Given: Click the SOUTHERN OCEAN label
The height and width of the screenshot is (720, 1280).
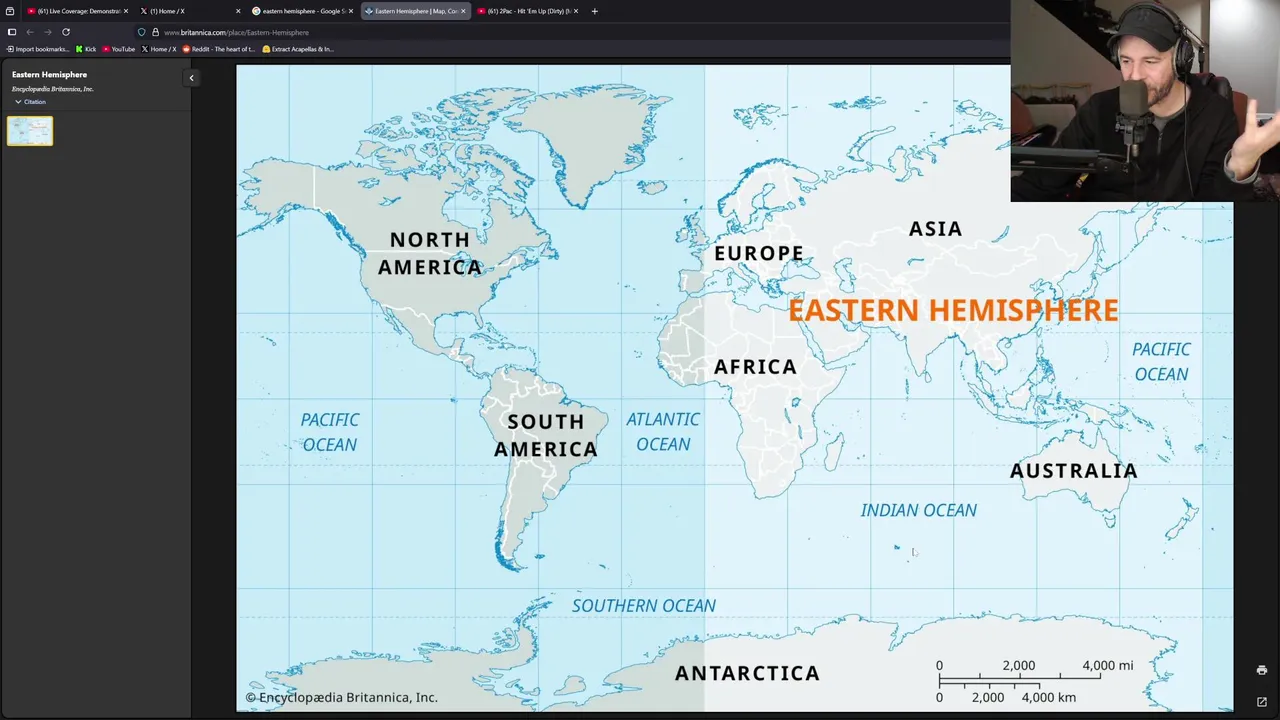Looking at the screenshot, I should point(644,606).
